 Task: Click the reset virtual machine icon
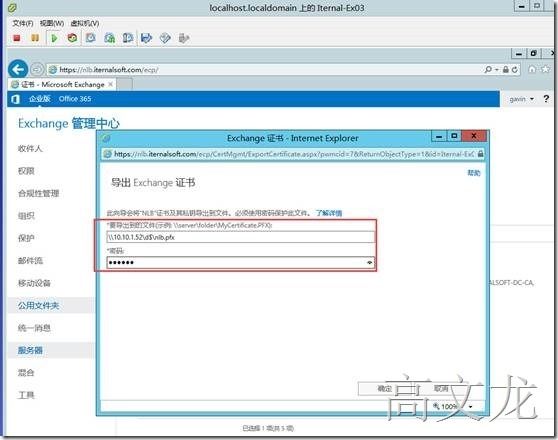tap(72, 38)
